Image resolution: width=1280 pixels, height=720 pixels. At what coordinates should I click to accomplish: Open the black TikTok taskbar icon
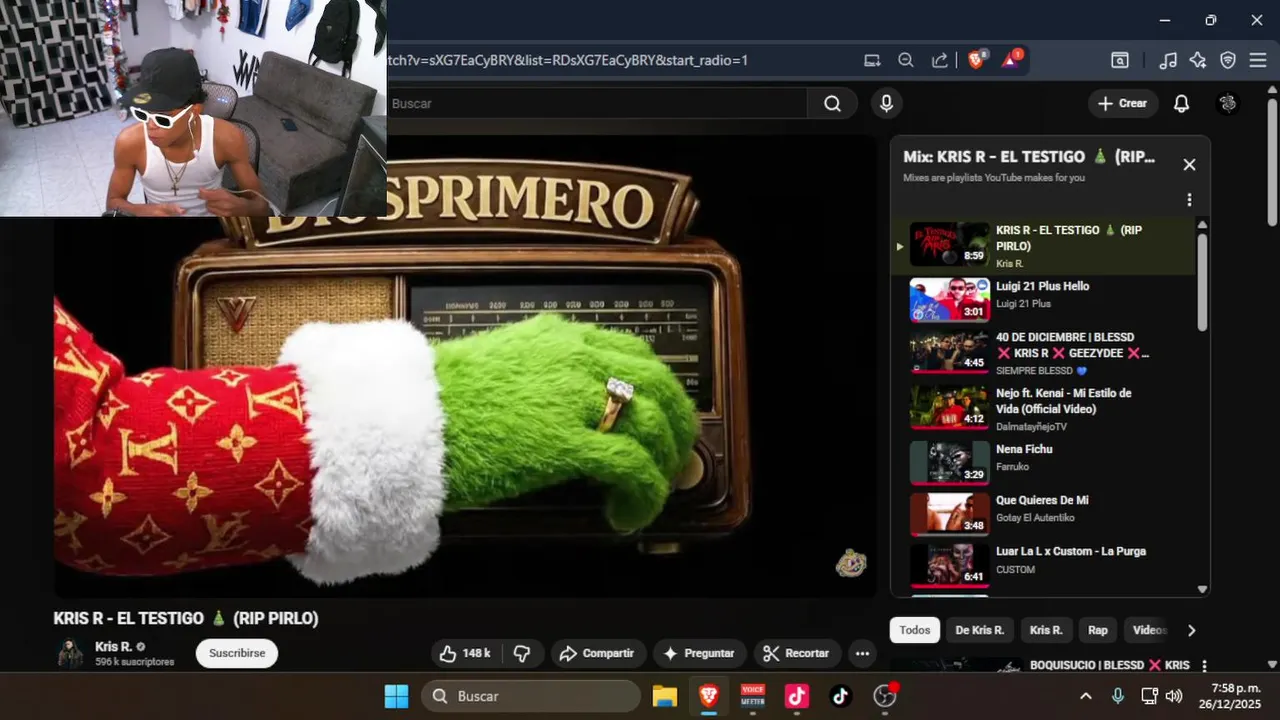[841, 696]
